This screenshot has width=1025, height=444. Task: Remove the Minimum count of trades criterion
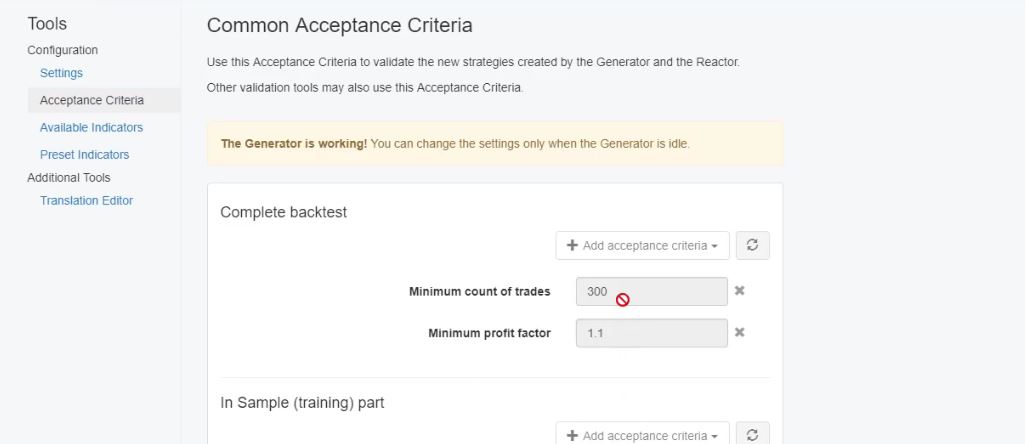(x=740, y=291)
